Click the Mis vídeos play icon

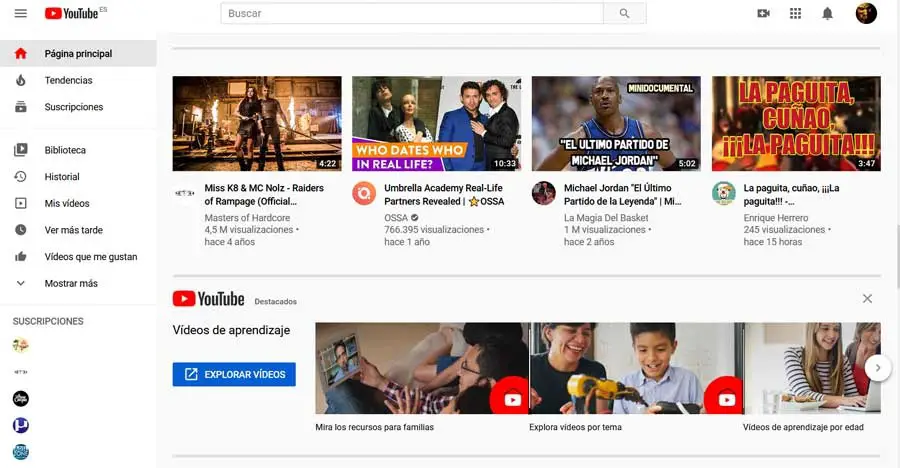21,203
